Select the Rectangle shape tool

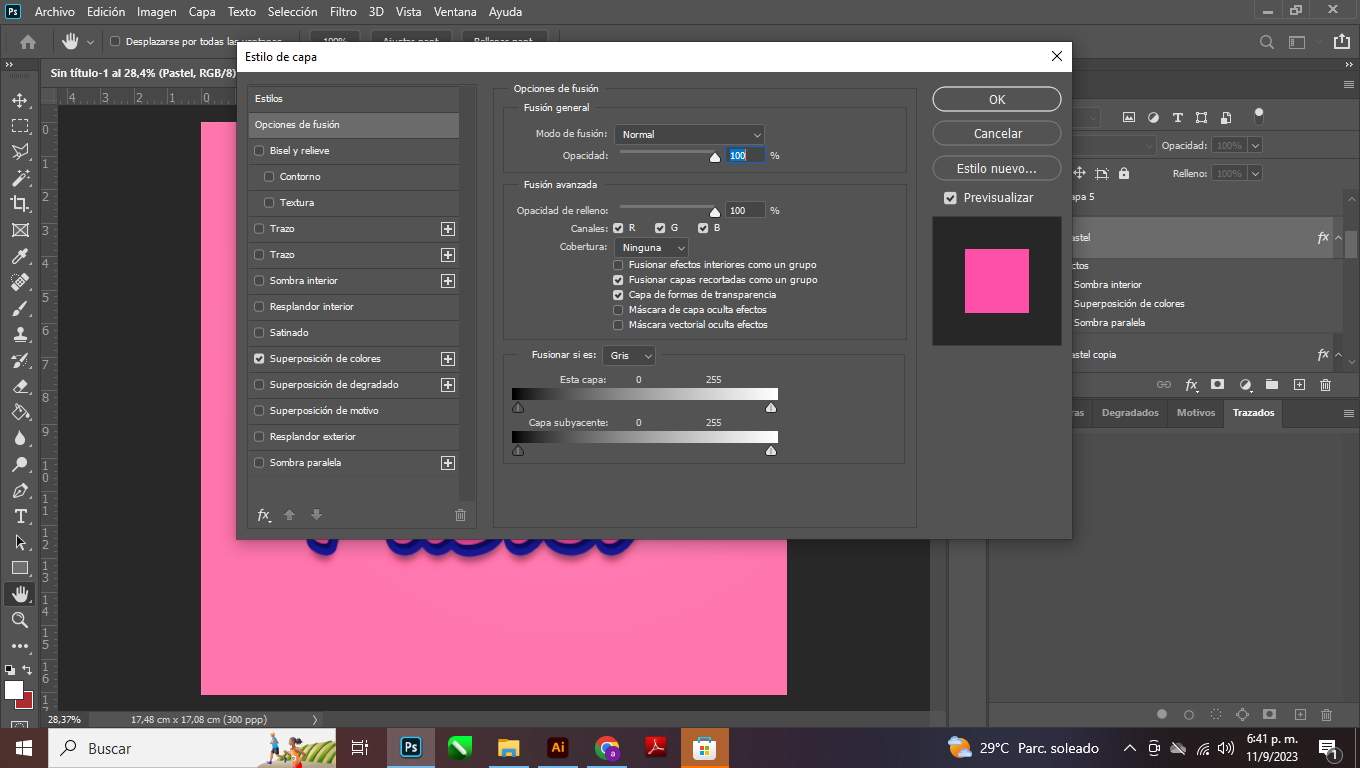(20, 568)
